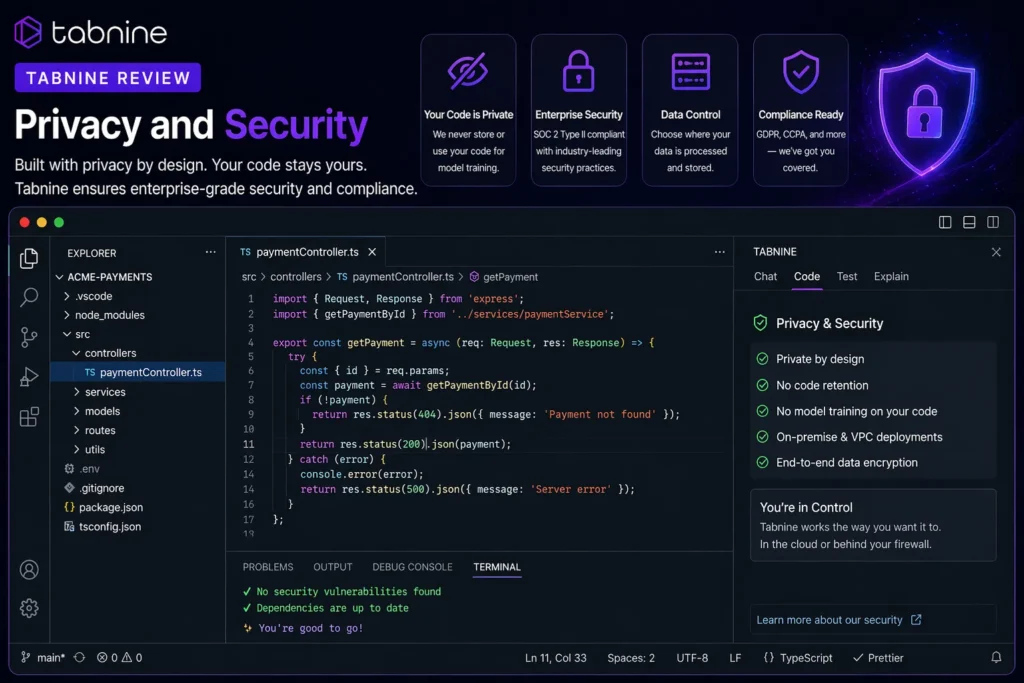Select the TERMINAL panel tab
Viewport: 1024px width, 683px height.
coord(497,567)
